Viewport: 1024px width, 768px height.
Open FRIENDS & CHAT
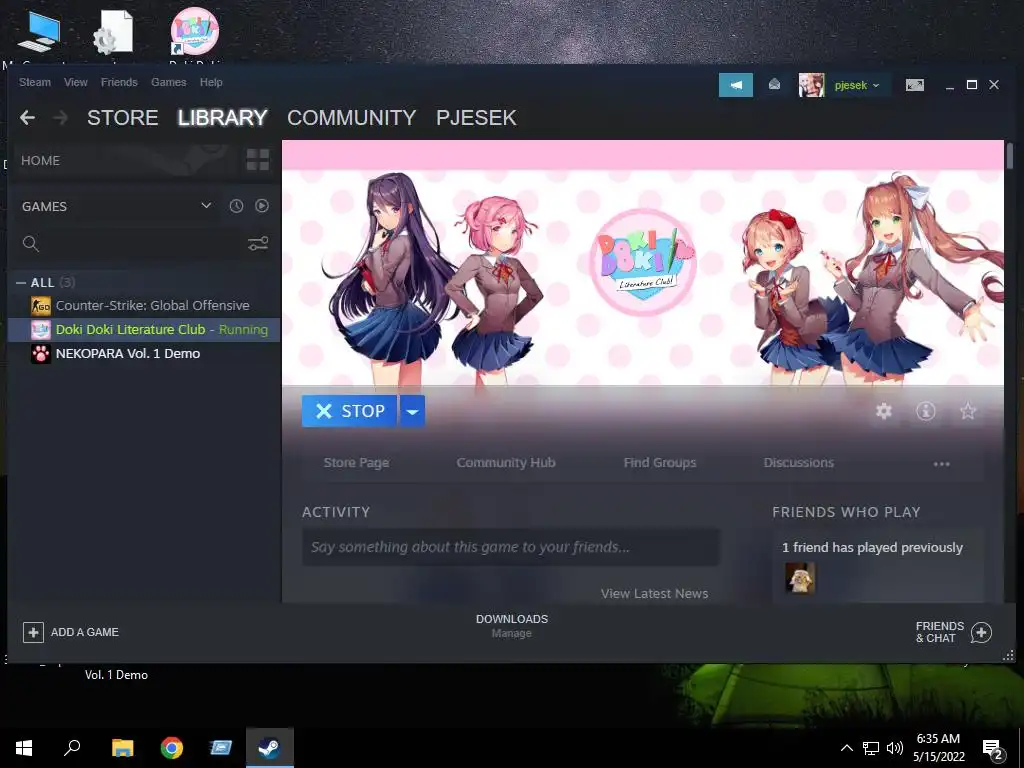(x=940, y=632)
